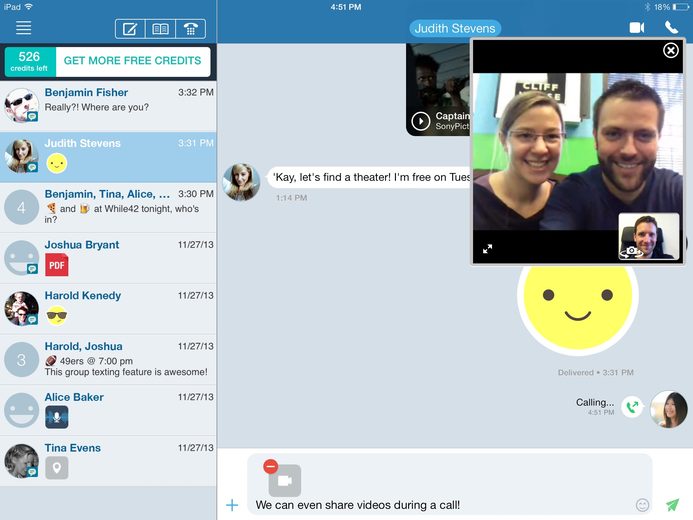Open the Harold, Joshua group chat
Viewport: 693px width, 520px height.
[x=108, y=360]
